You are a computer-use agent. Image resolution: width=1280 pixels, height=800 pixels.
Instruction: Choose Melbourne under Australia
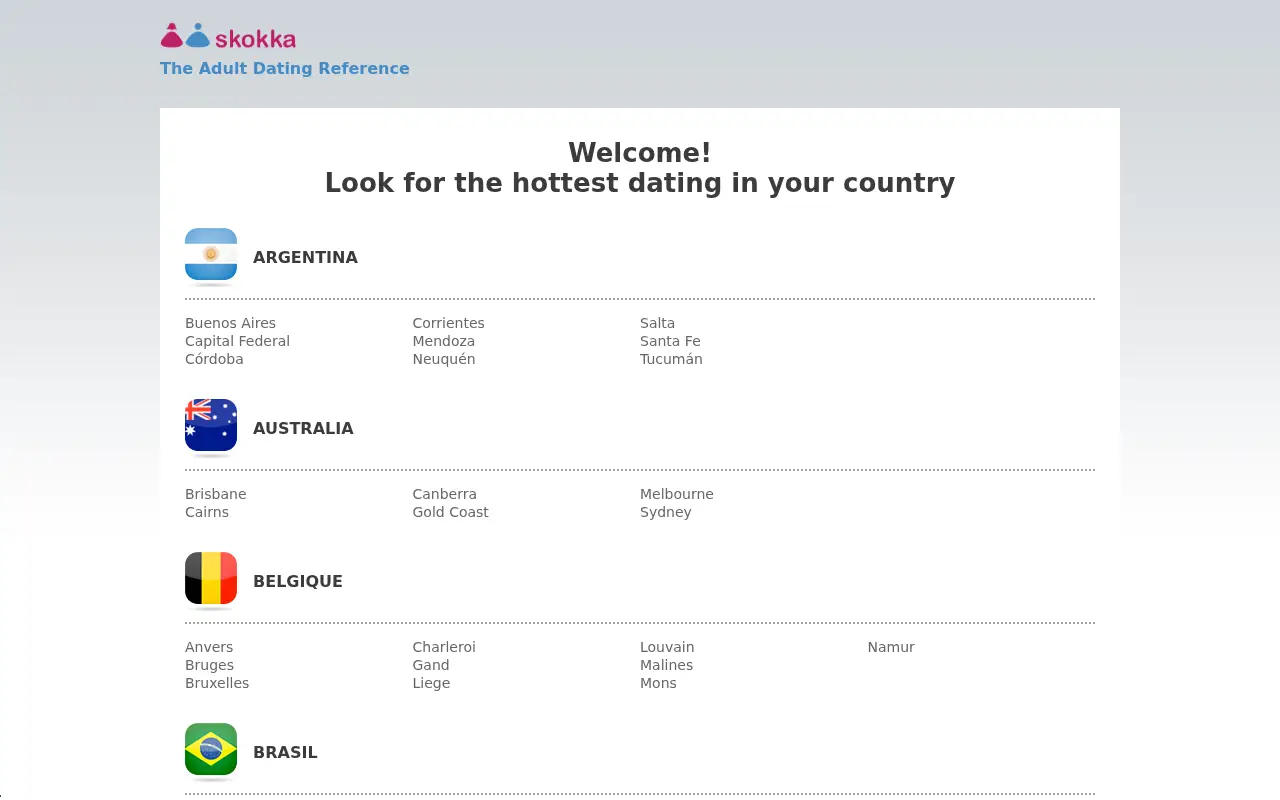pyautogui.click(x=677, y=494)
